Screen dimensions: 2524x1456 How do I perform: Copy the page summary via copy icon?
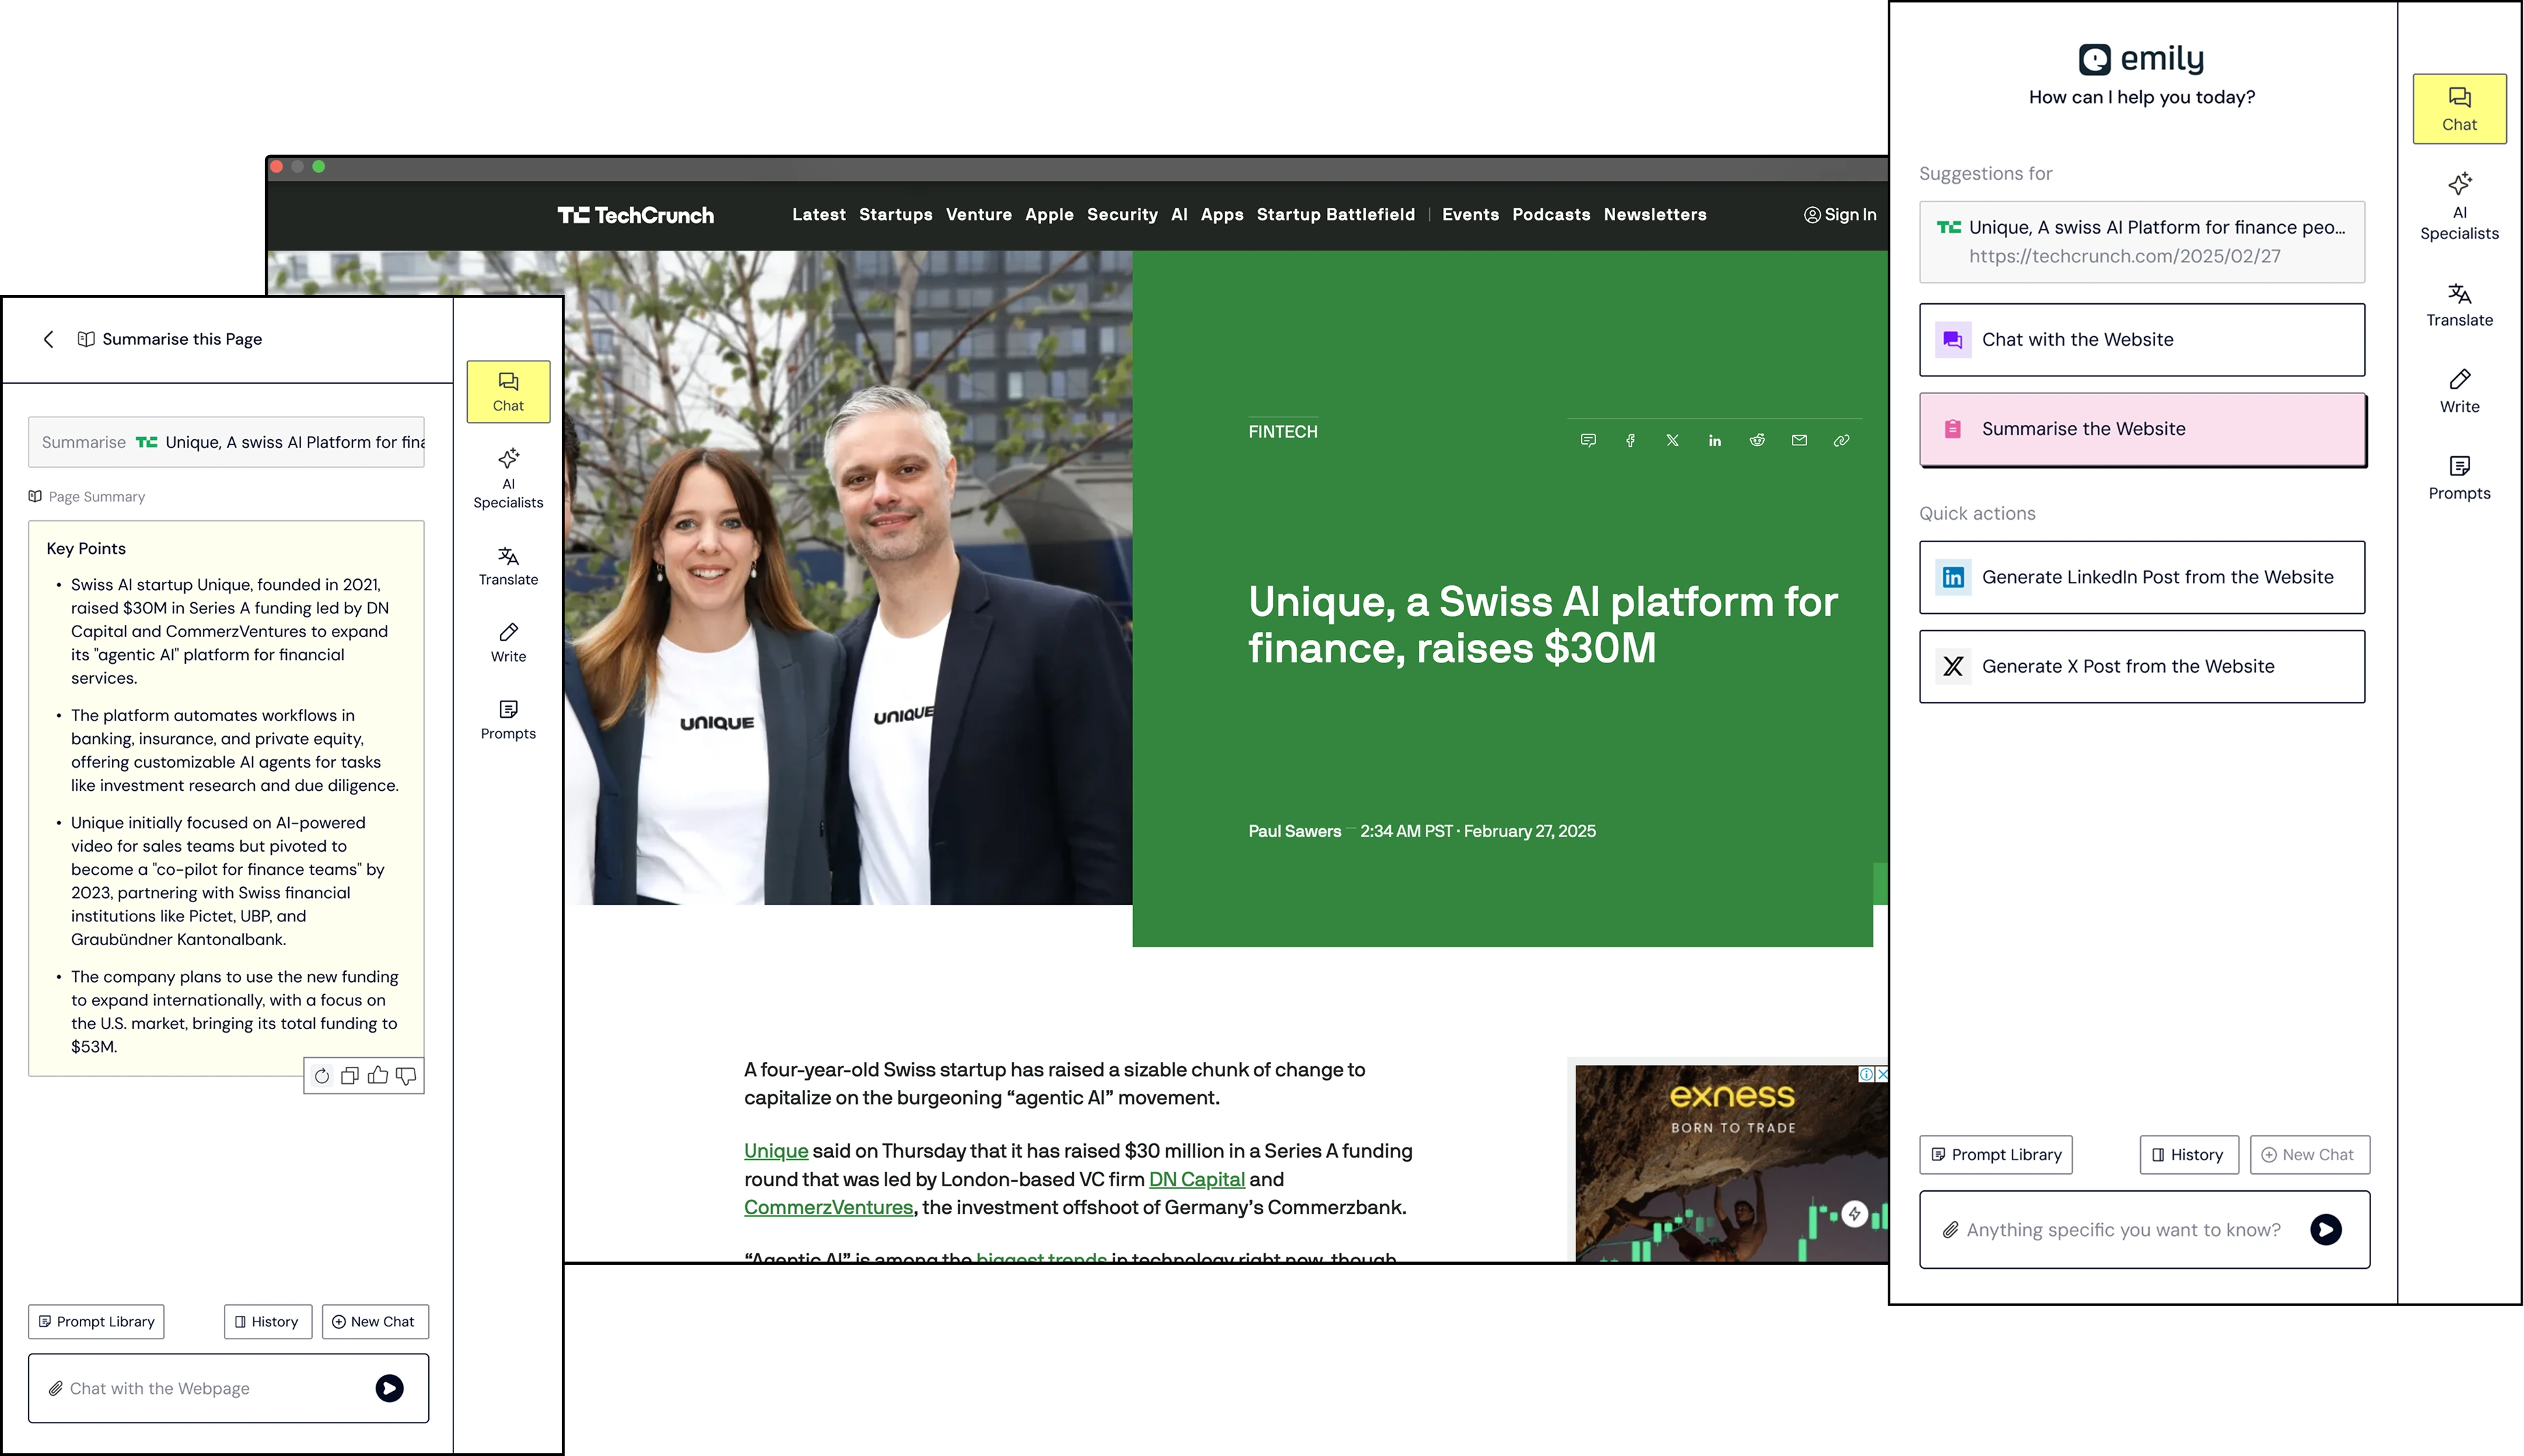(350, 1076)
